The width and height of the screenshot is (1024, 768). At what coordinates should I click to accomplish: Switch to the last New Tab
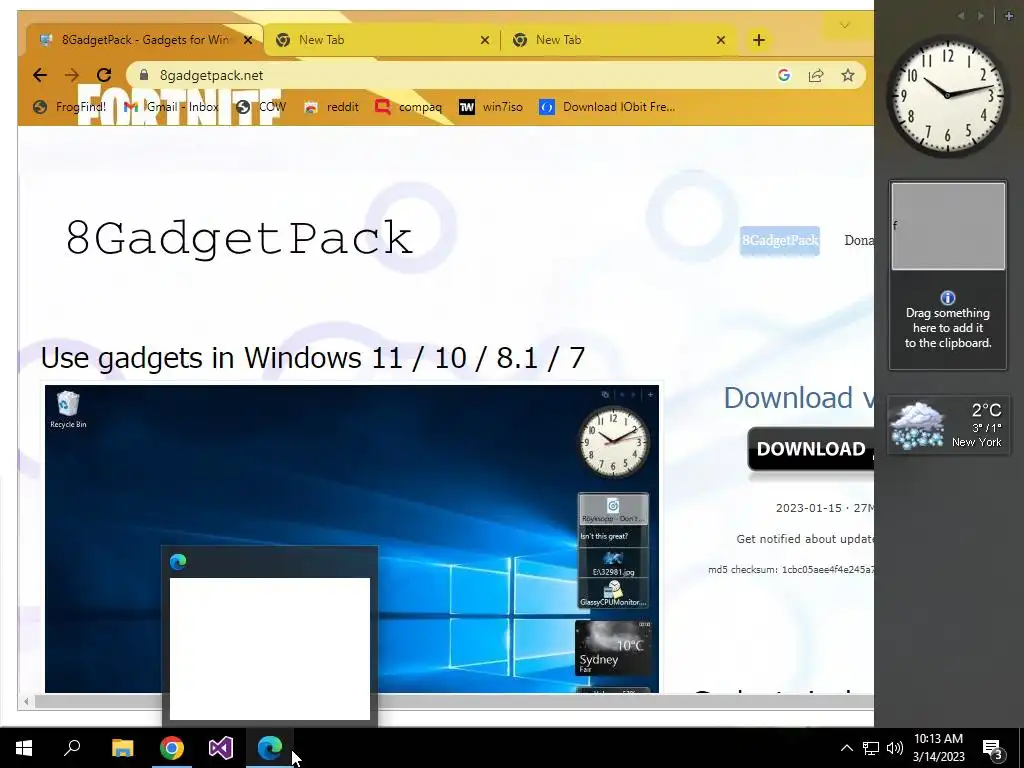point(618,40)
